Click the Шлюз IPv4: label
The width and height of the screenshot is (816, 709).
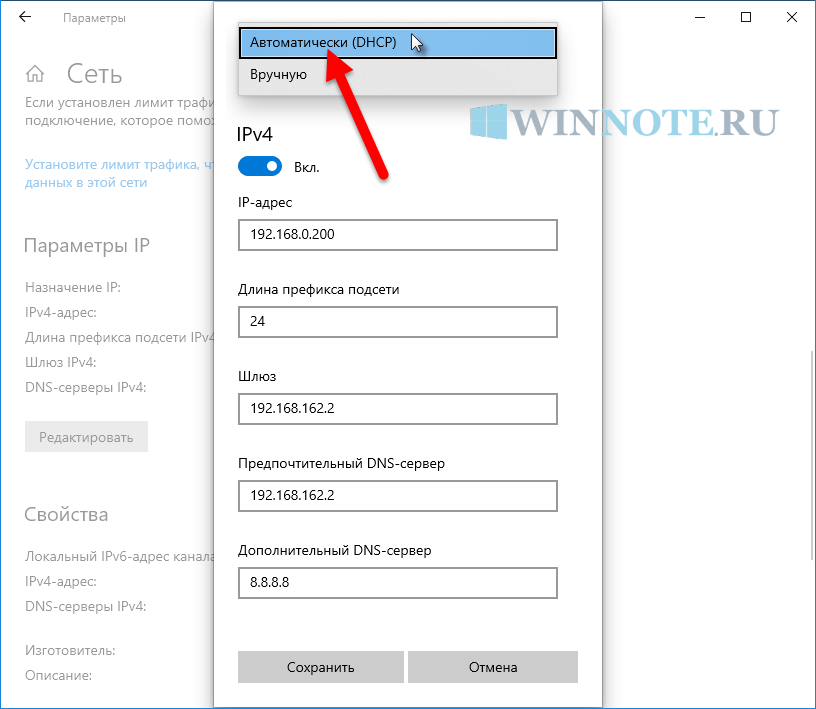pyautogui.click(x=61, y=362)
